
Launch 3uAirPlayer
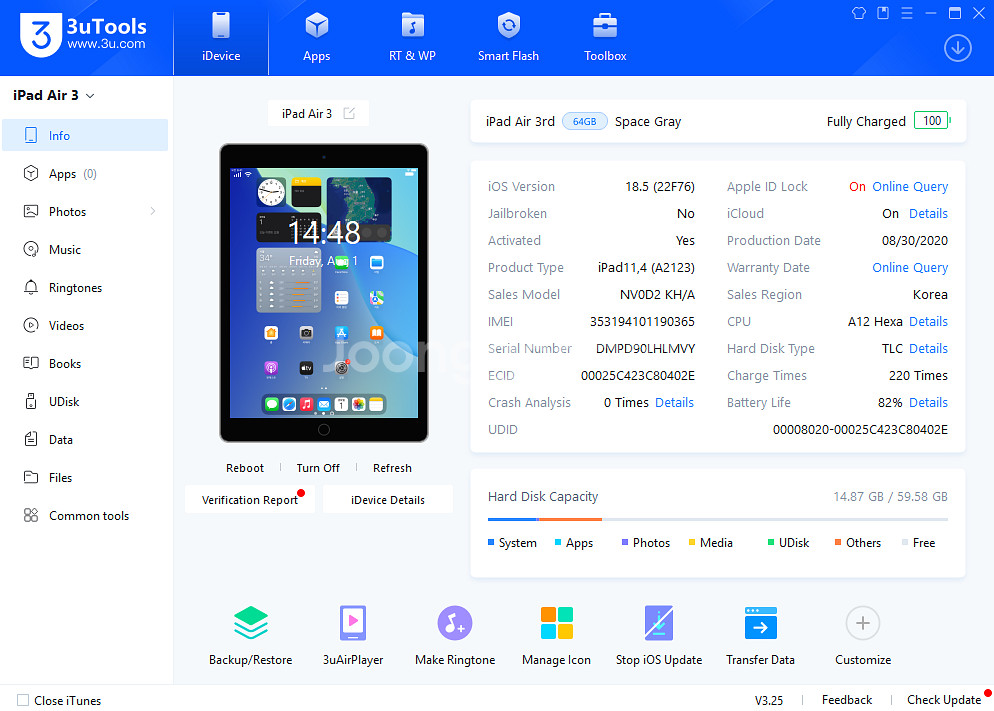[x=352, y=635]
